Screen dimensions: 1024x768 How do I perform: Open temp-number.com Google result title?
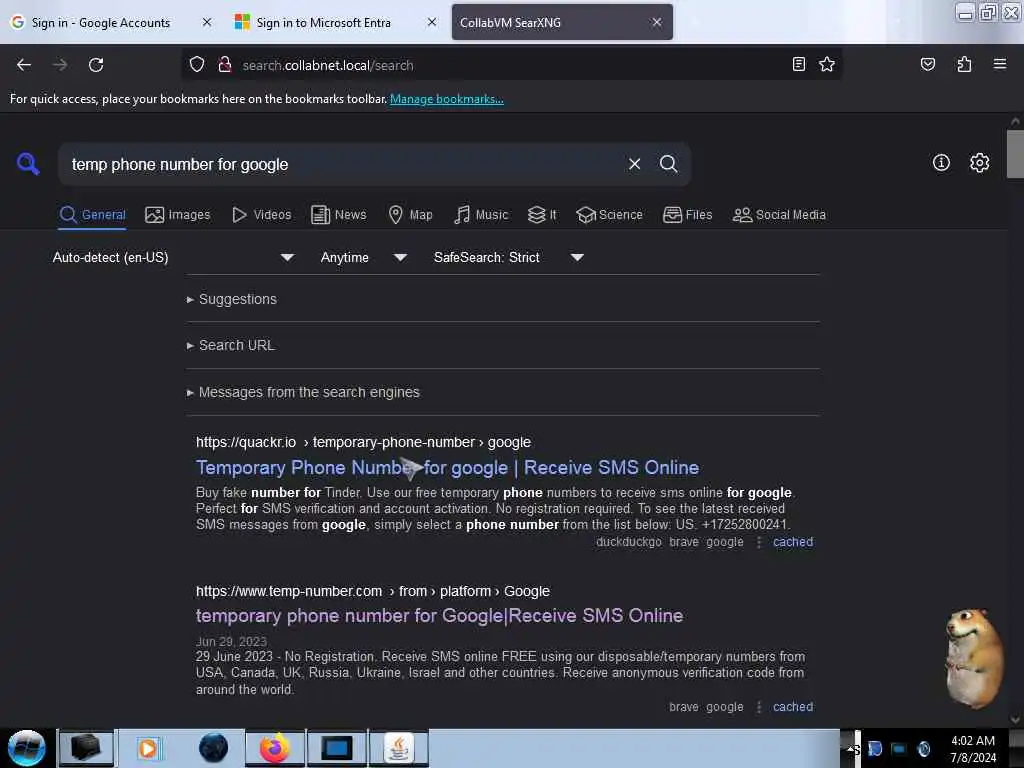pos(440,616)
